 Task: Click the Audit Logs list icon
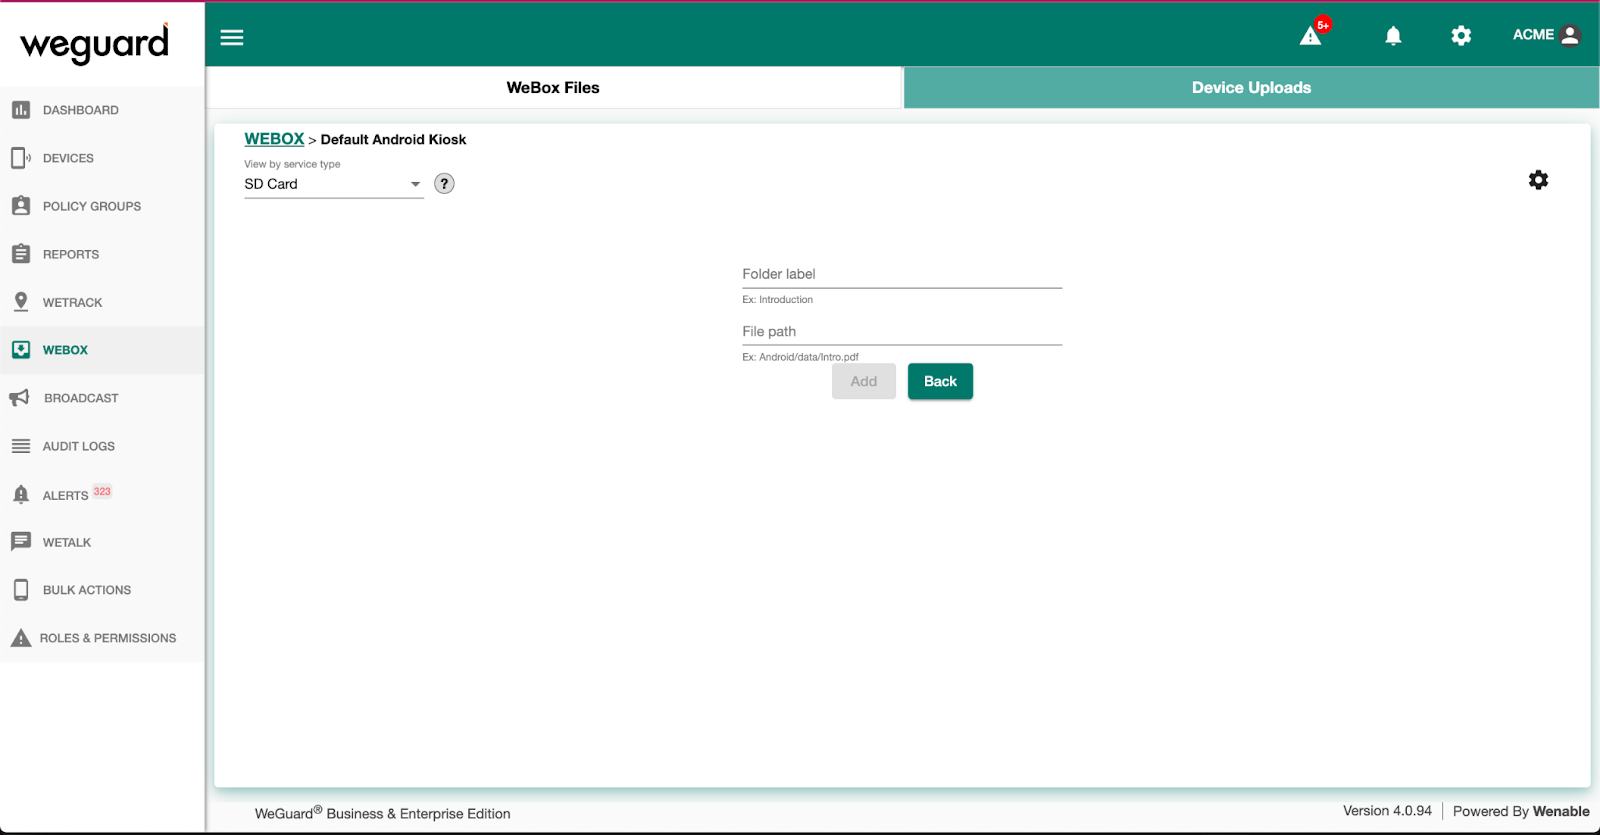[x=21, y=446]
